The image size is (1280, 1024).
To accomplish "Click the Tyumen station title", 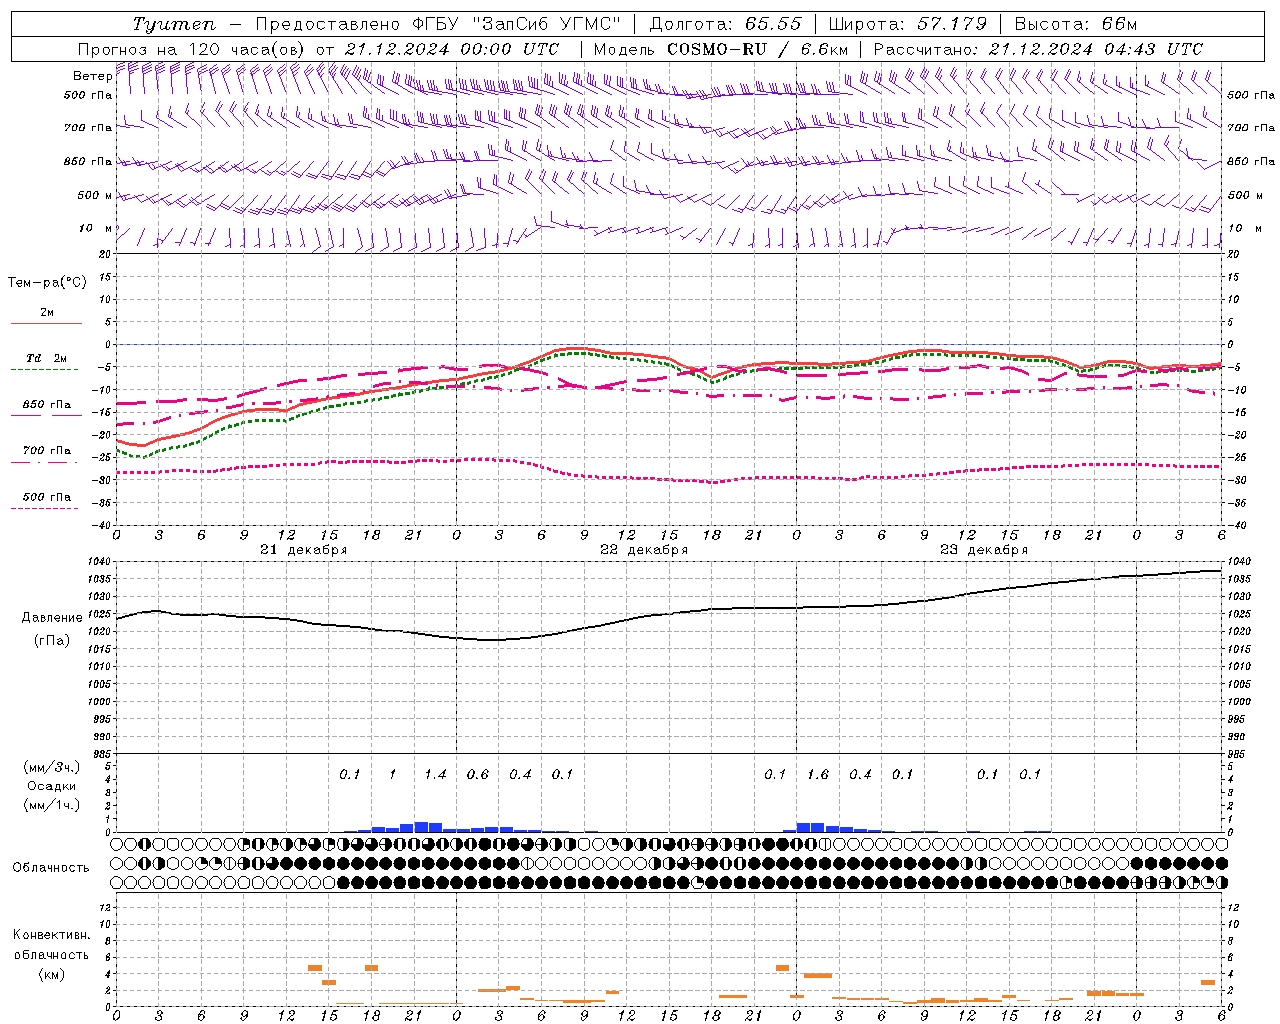I will click(x=175, y=24).
